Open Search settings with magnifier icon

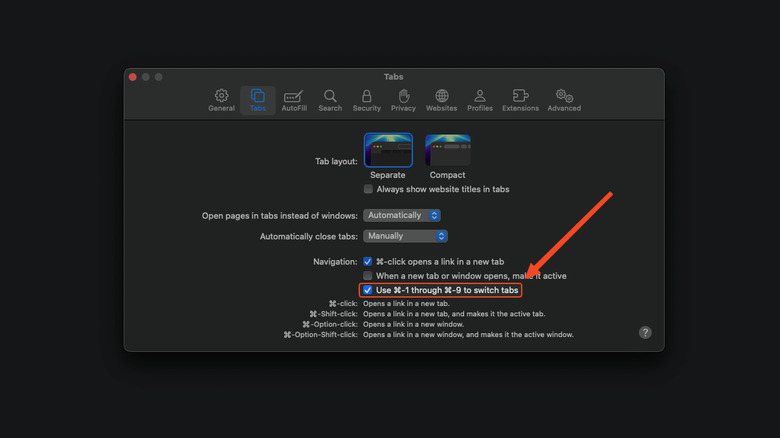click(330, 99)
